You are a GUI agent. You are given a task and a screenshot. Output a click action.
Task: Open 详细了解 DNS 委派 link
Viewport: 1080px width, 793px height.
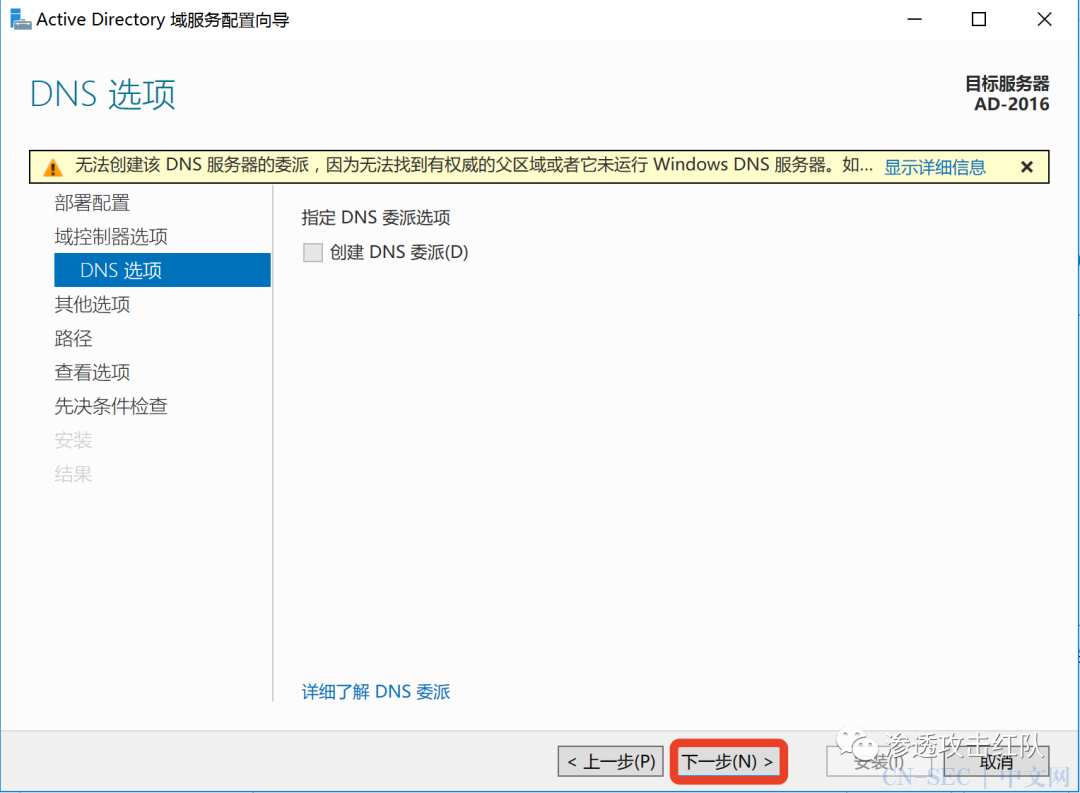(376, 692)
